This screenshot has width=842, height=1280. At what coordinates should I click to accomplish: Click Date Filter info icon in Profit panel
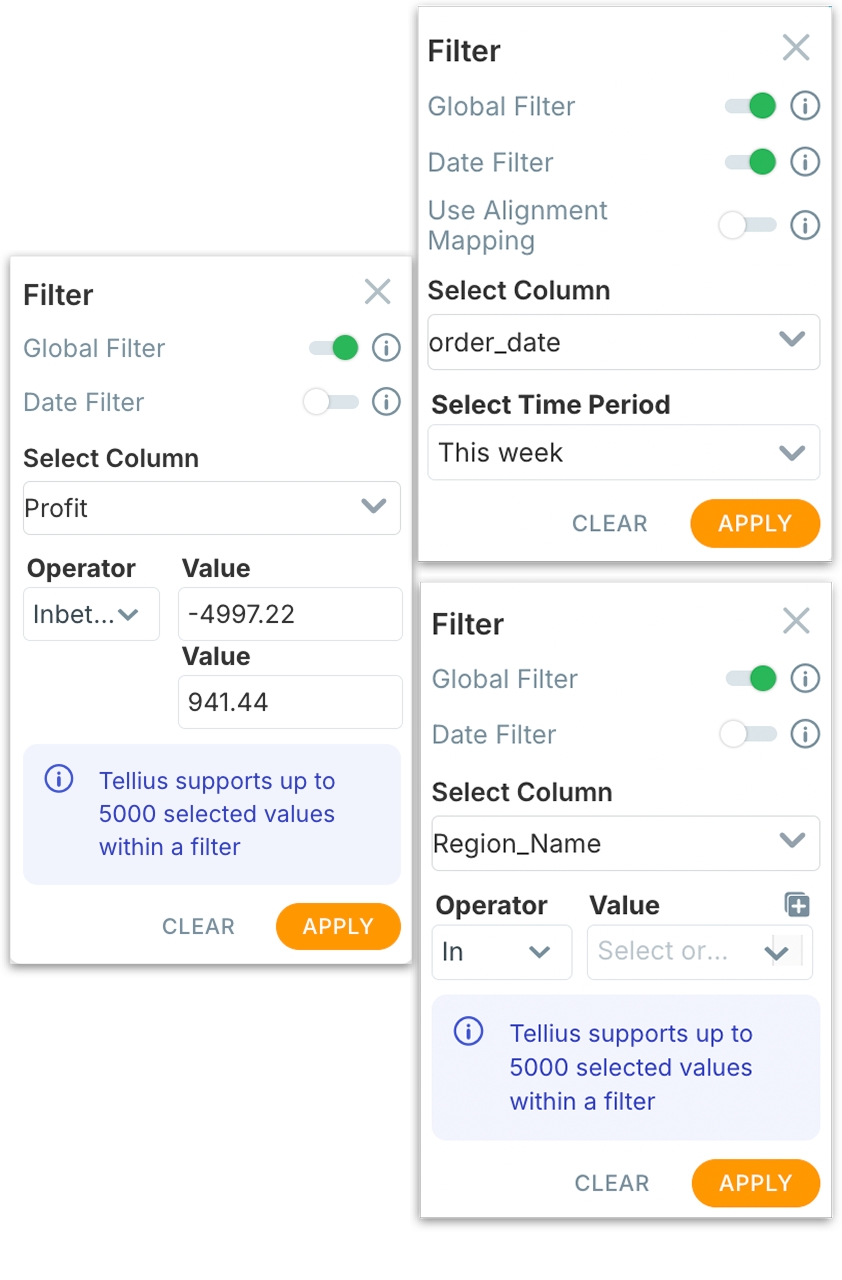[x=386, y=402]
